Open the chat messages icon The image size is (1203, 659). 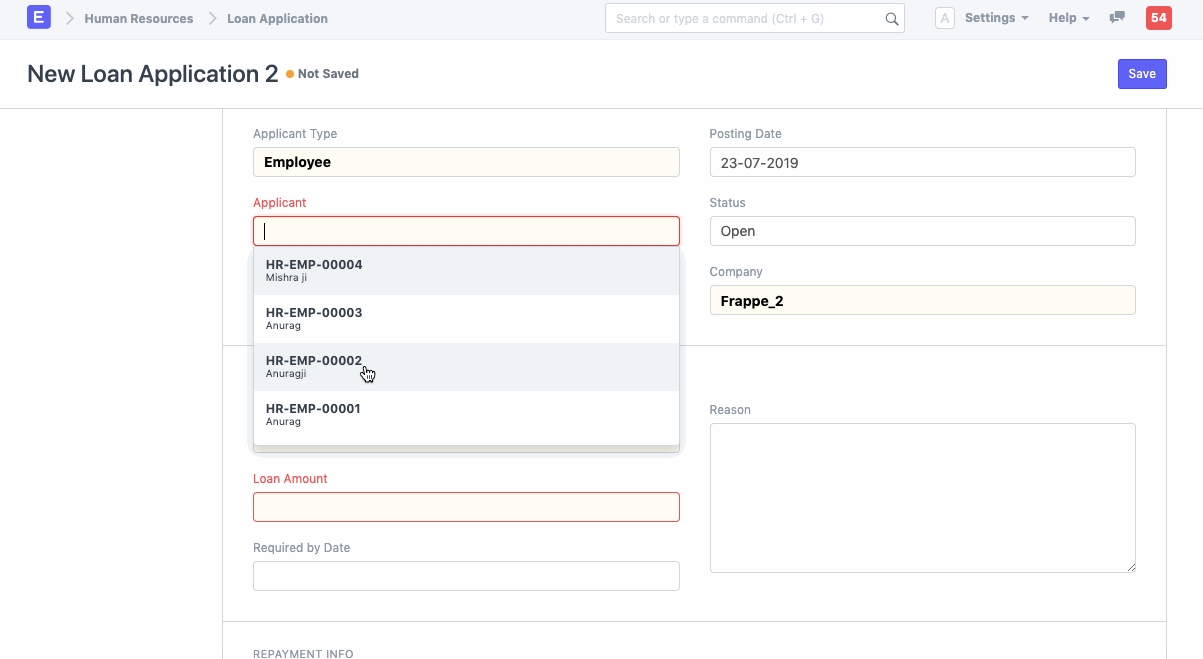click(x=1117, y=18)
